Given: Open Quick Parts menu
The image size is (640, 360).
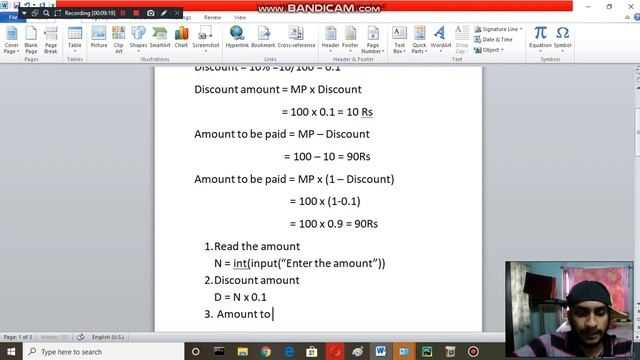Looking at the screenshot, I should [419, 40].
